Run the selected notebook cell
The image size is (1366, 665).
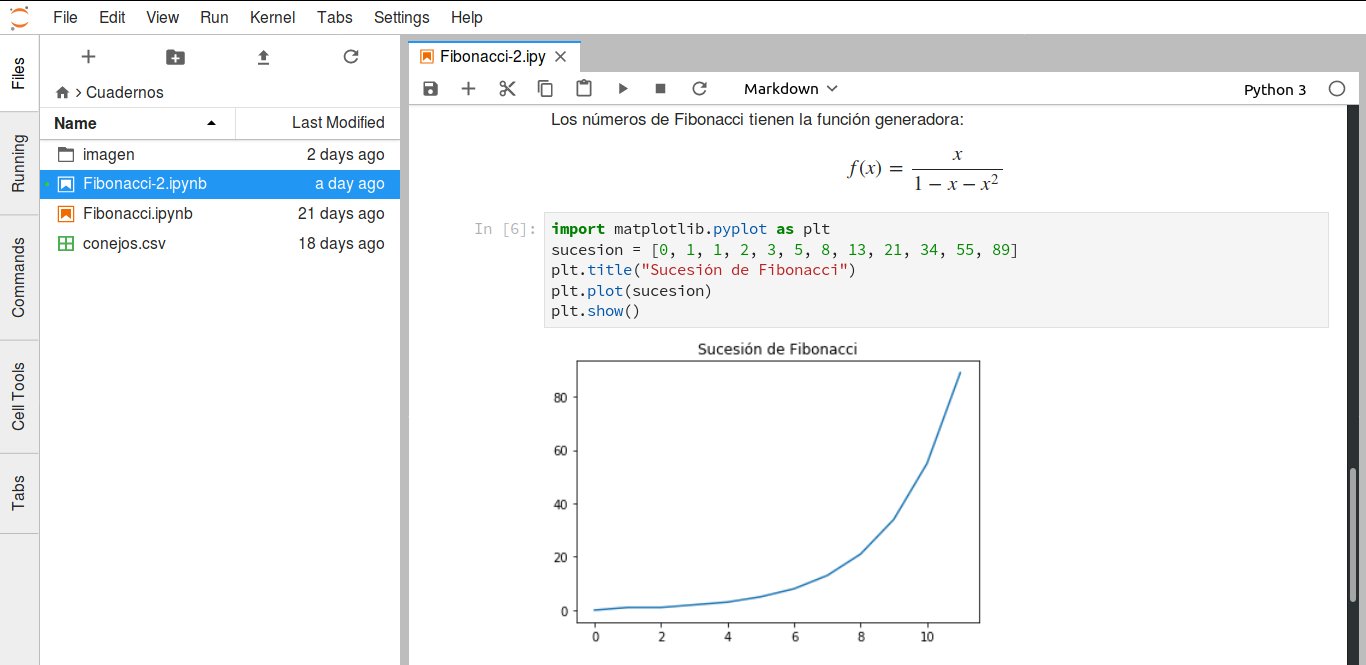pos(623,88)
